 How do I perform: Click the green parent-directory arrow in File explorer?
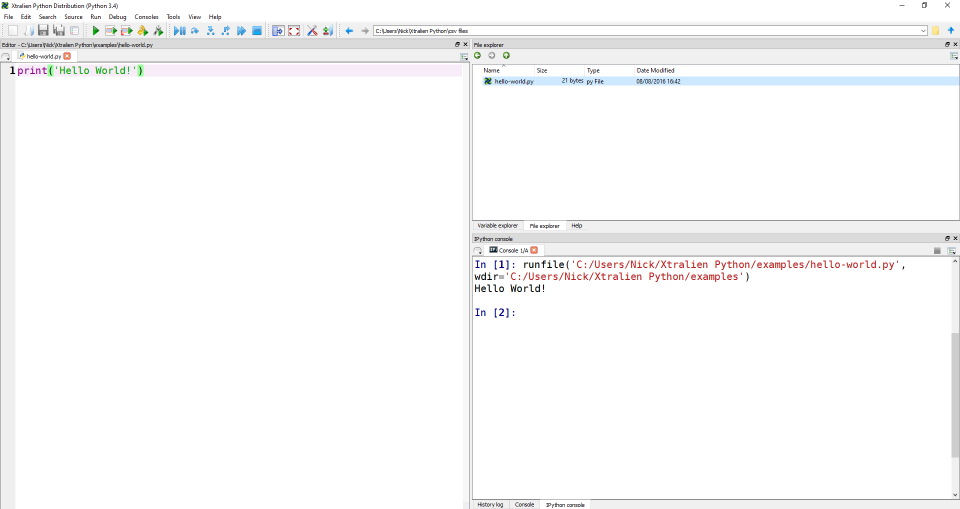pos(506,56)
